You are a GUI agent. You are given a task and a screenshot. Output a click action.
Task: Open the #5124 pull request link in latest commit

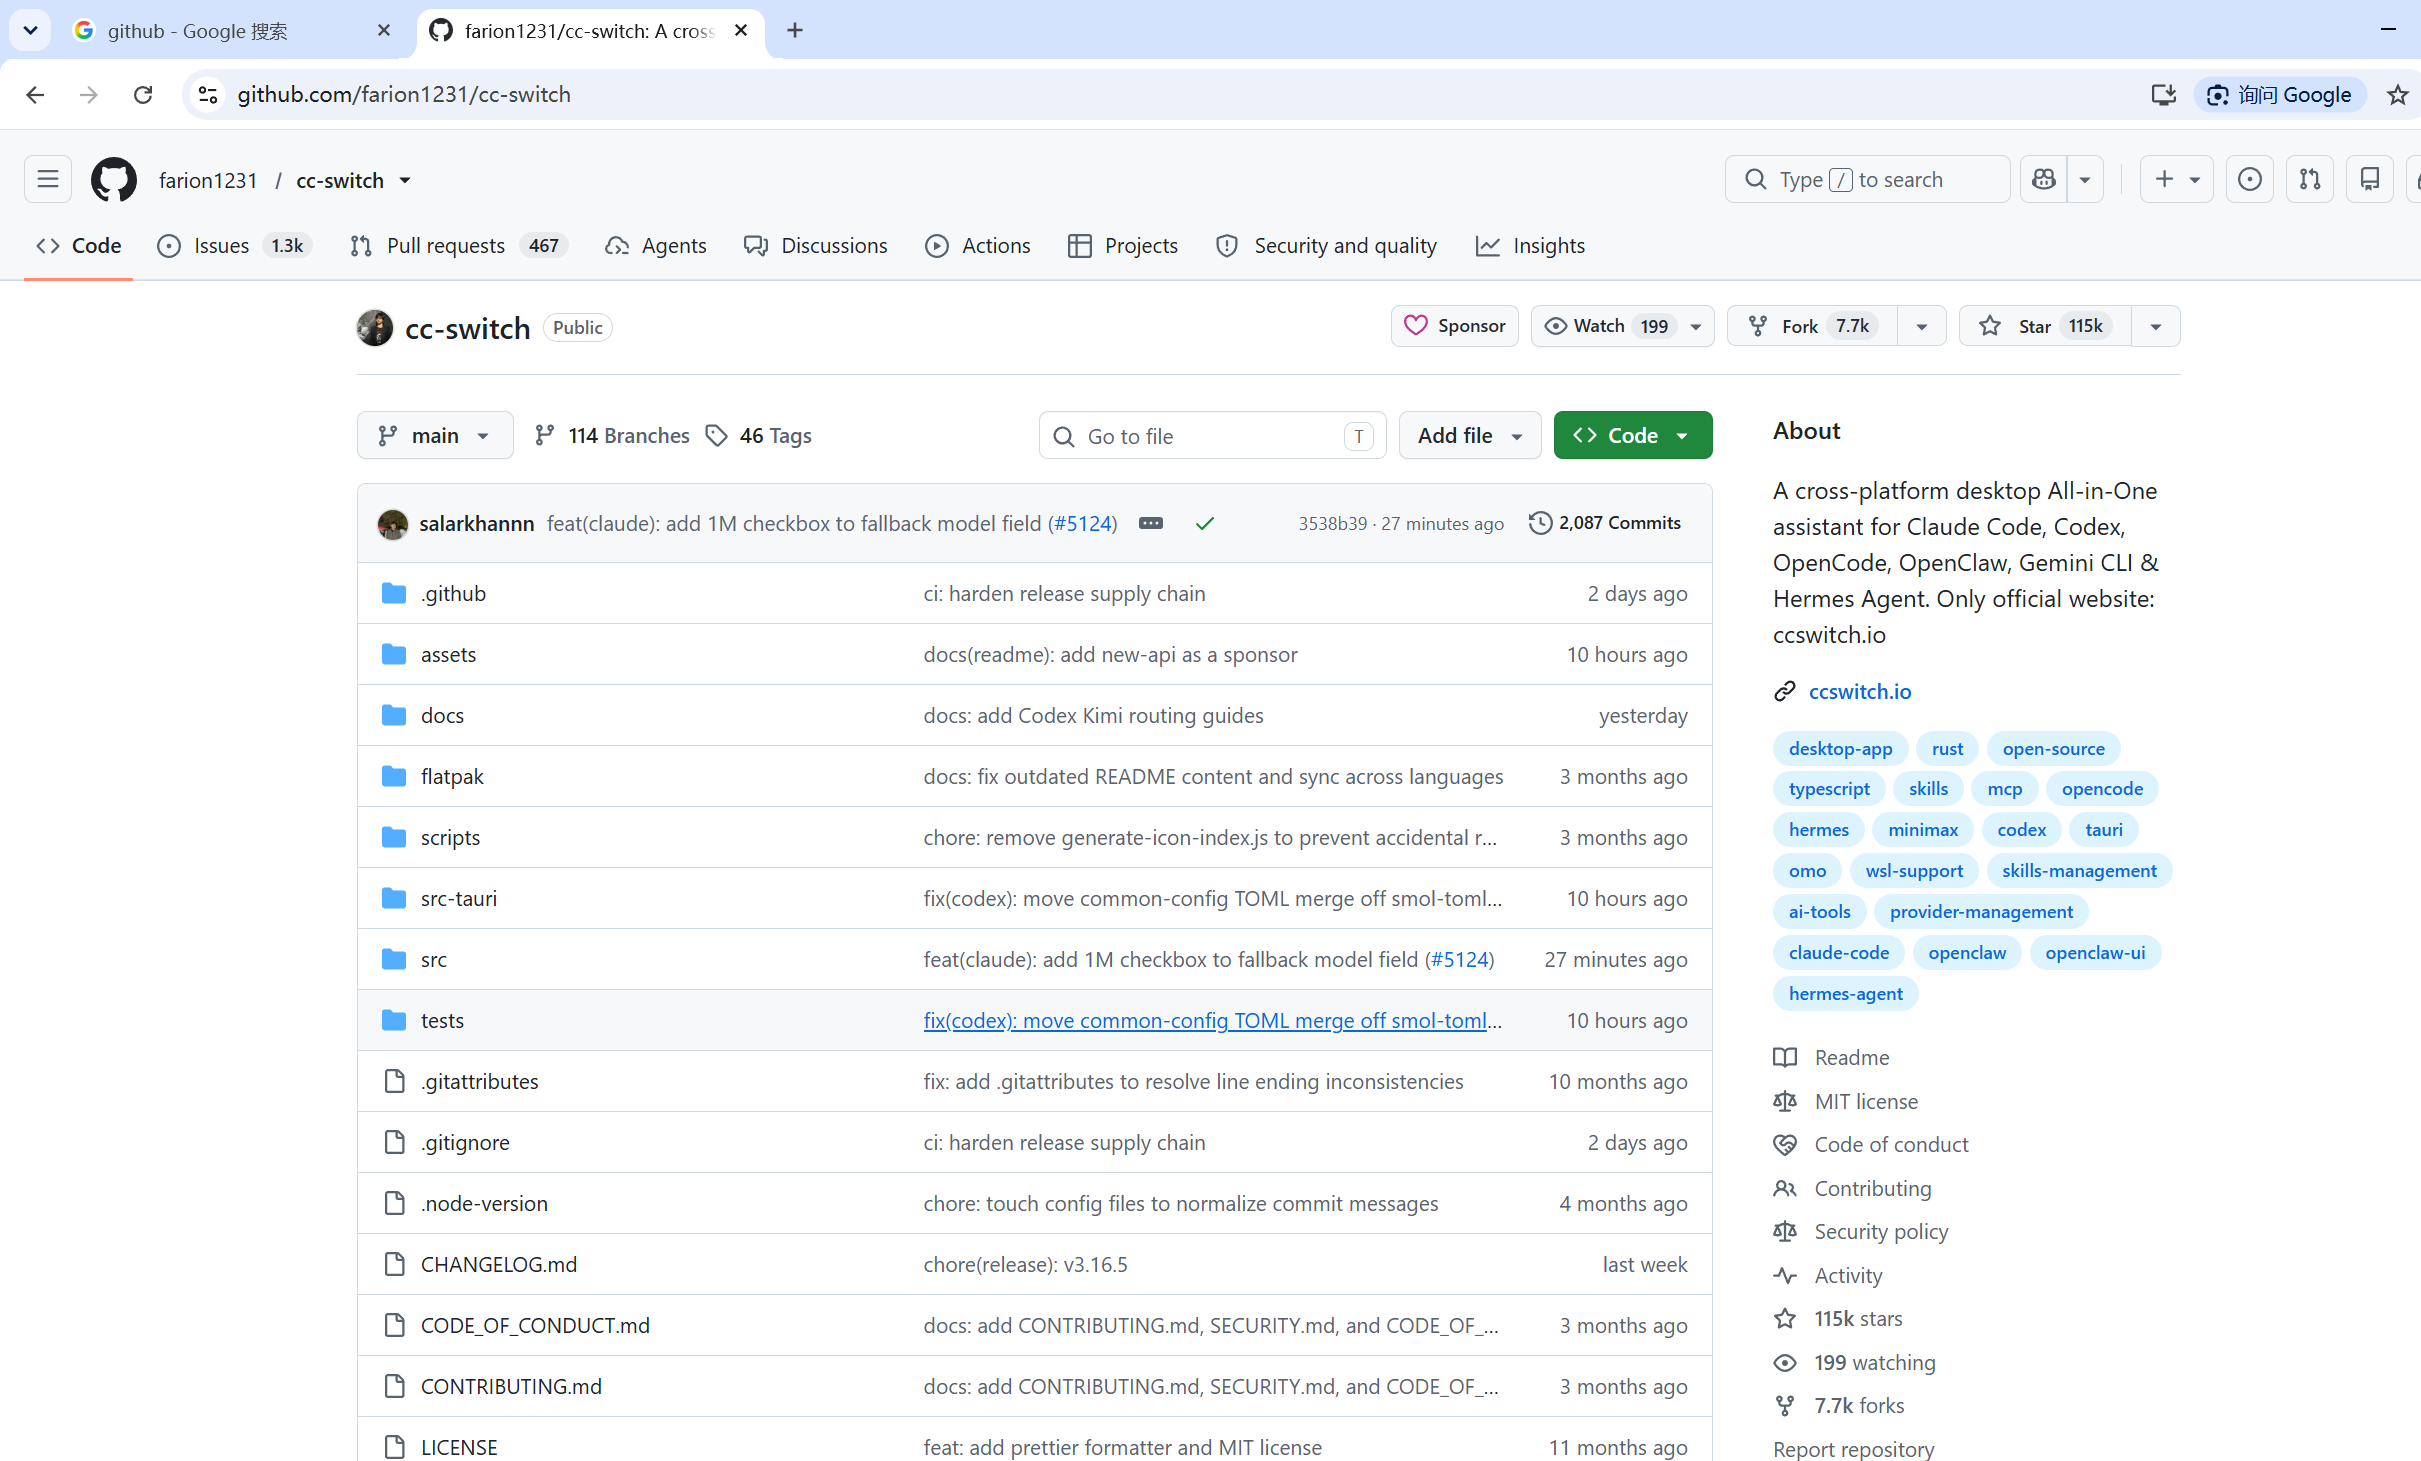point(1082,524)
